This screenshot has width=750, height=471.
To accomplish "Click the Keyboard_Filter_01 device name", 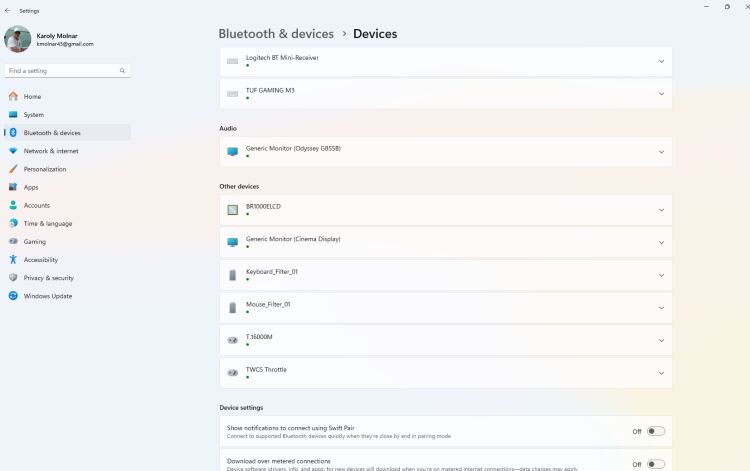I will tap(272, 272).
